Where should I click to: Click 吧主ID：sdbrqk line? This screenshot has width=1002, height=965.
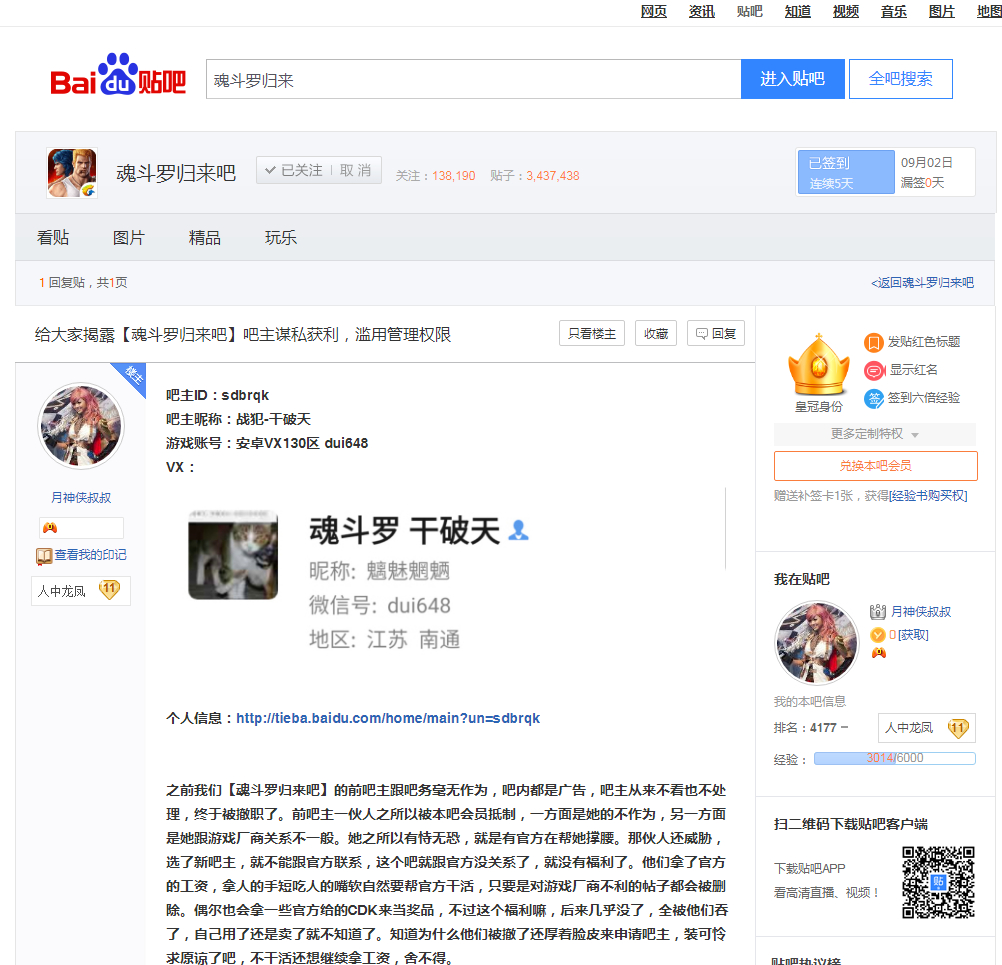[217, 395]
